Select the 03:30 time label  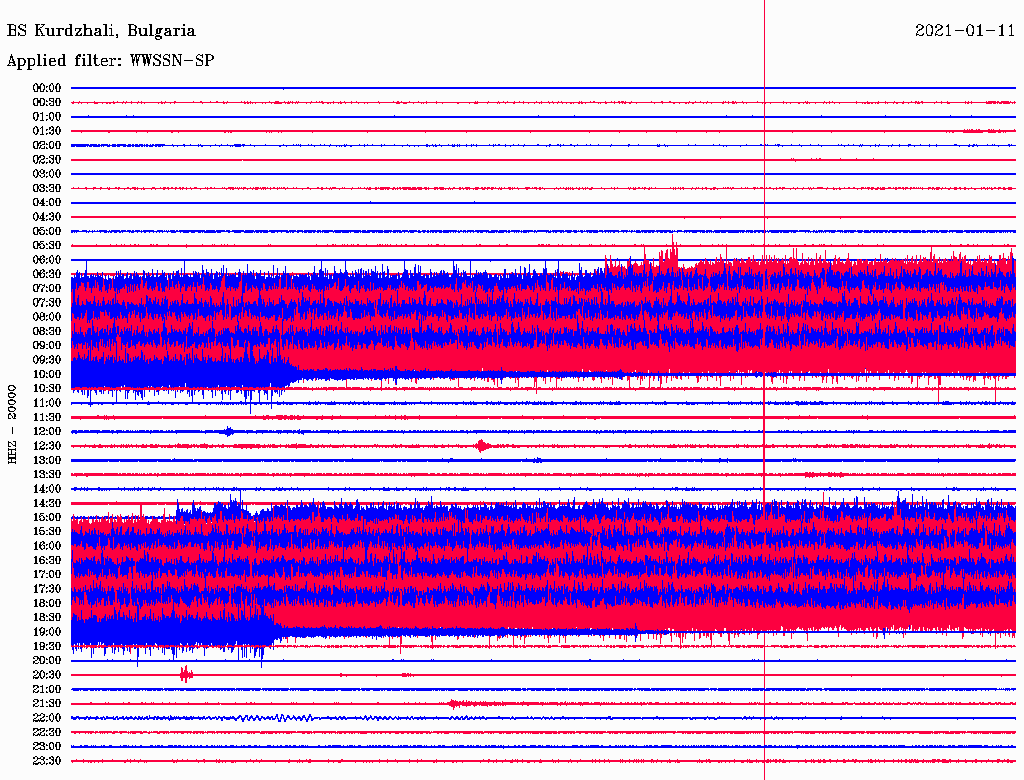47,188
